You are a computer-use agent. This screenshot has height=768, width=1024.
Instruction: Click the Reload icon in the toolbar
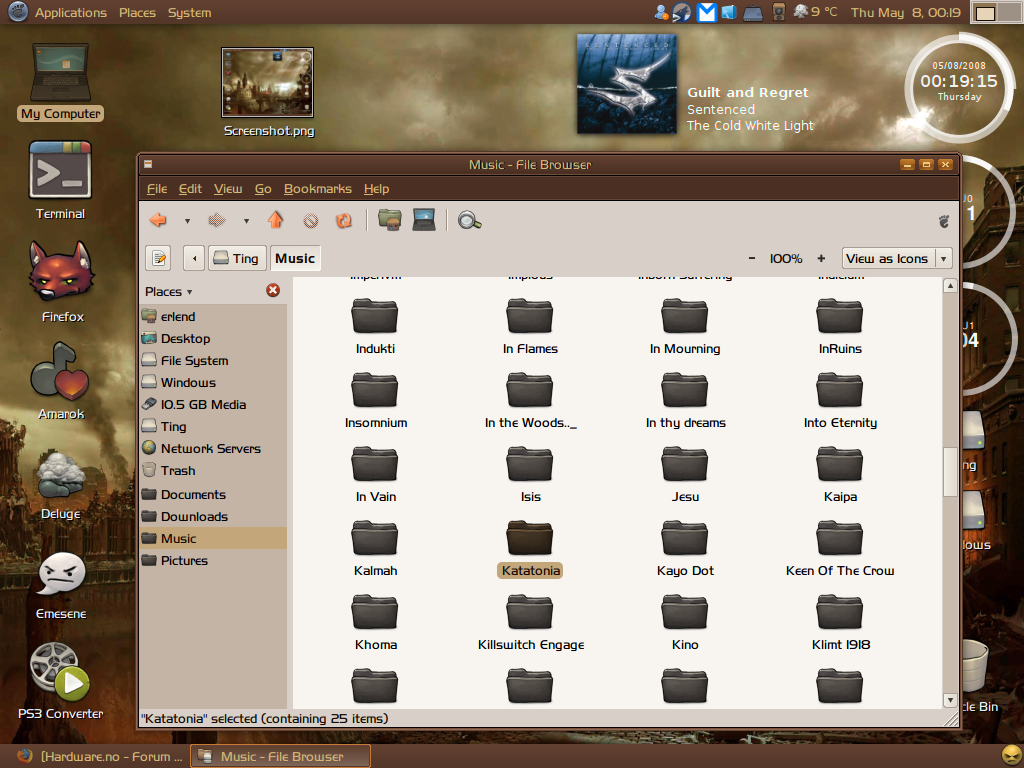(x=343, y=220)
